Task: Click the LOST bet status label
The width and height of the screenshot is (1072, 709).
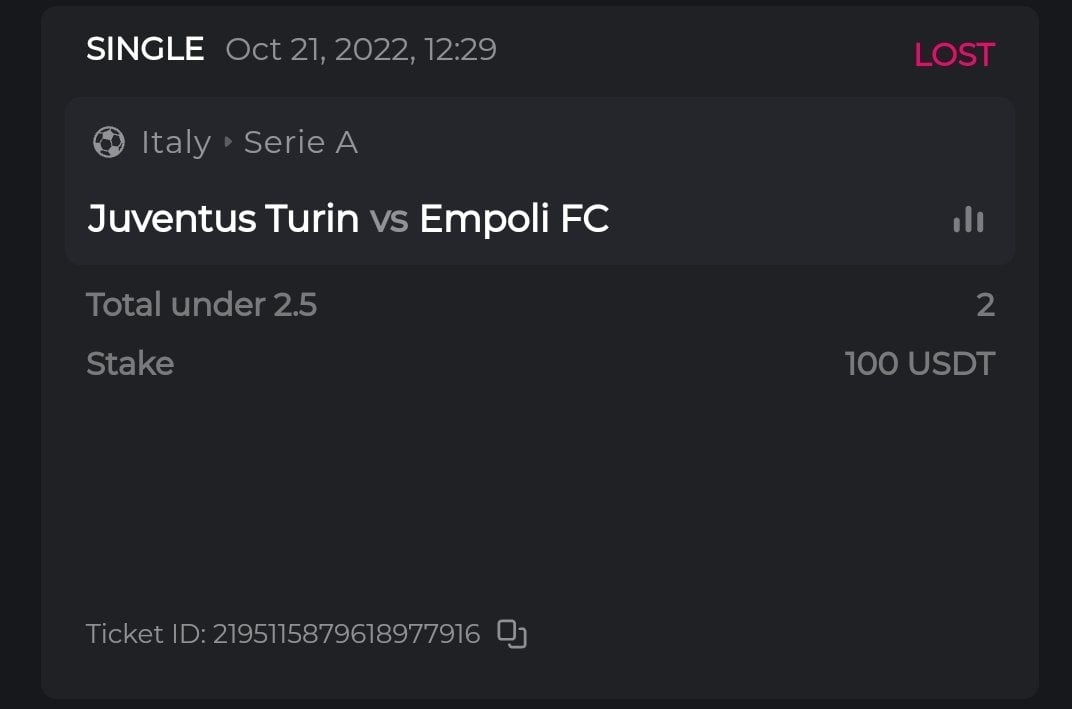Action: [954, 55]
